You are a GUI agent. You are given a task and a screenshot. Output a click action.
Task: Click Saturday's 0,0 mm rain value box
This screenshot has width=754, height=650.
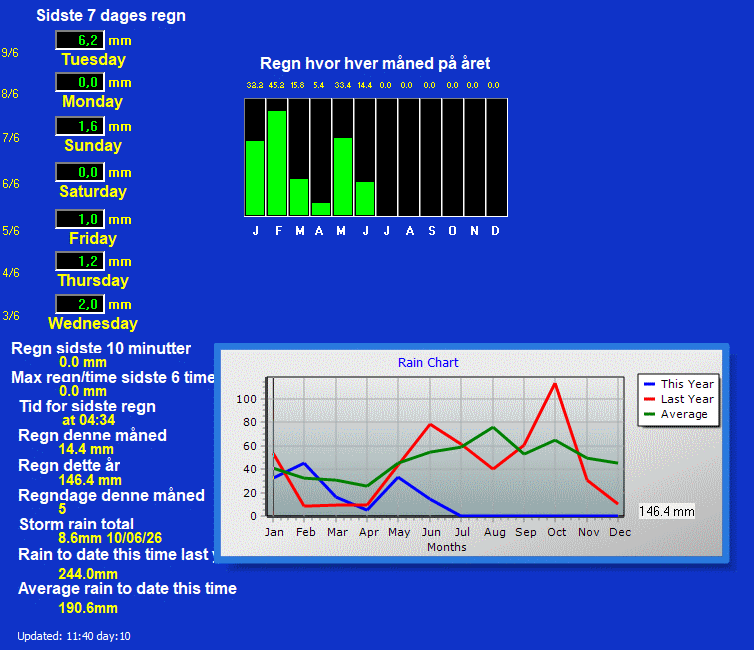point(80,172)
